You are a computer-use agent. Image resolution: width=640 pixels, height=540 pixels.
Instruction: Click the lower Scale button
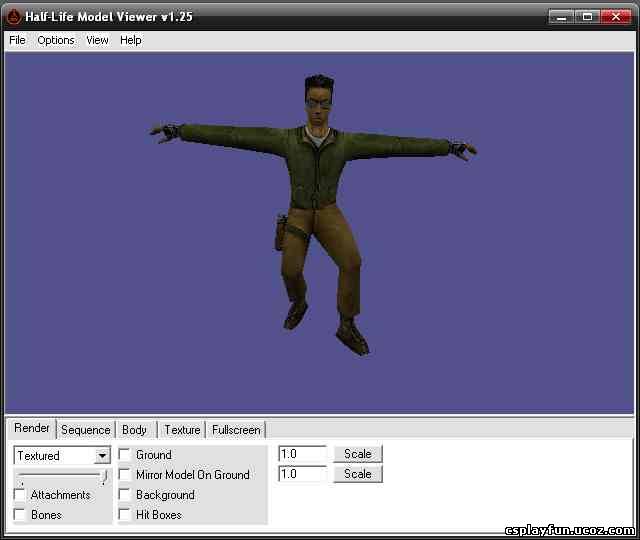pos(358,474)
